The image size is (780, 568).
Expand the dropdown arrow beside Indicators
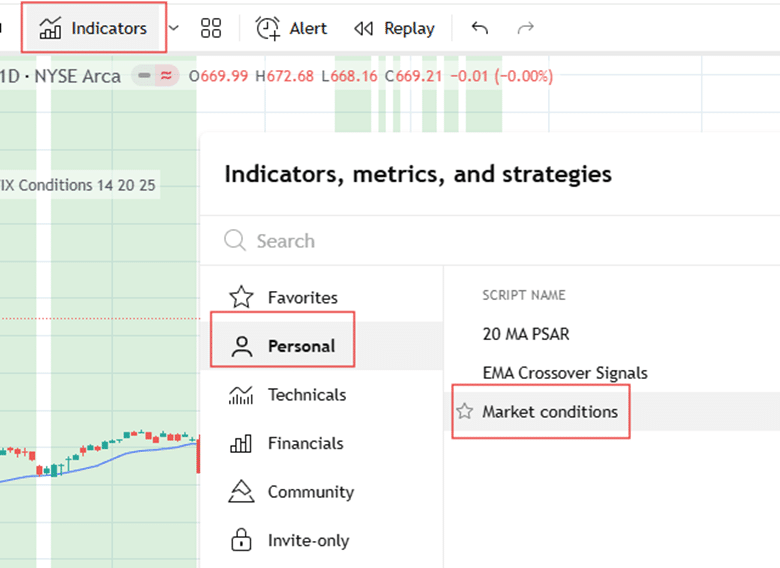pyautogui.click(x=173, y=28)
